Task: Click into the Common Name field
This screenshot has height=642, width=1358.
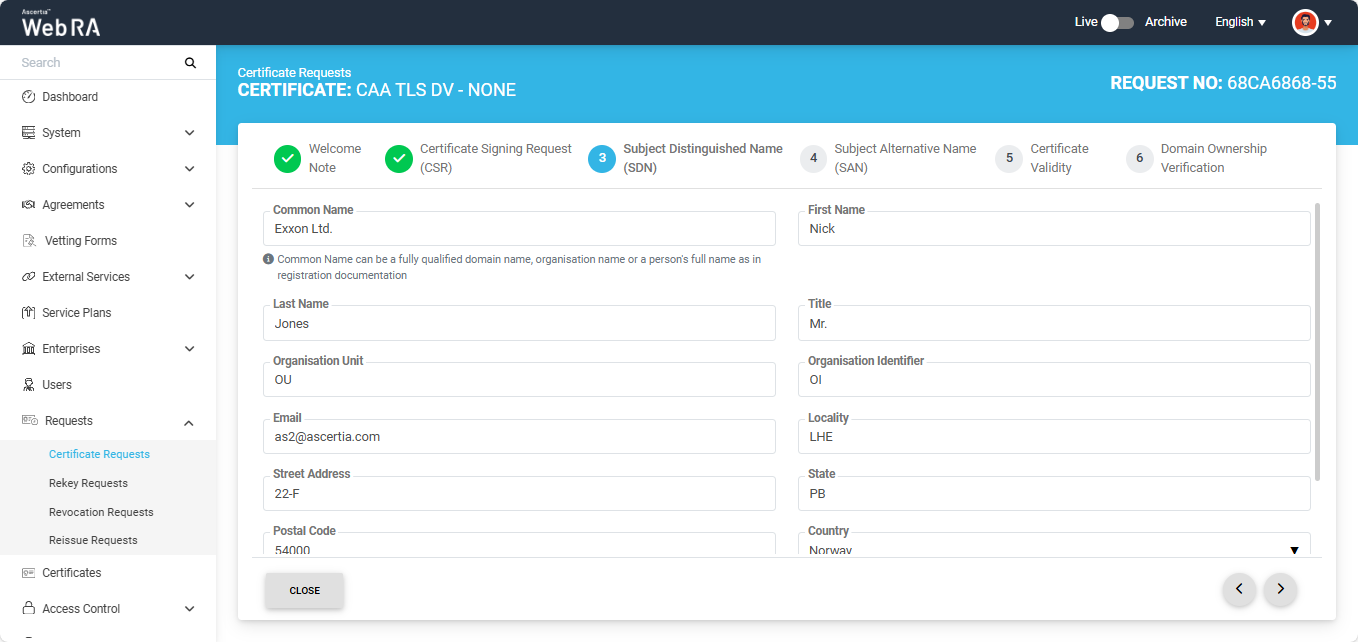Action: (x=518, y=229)
